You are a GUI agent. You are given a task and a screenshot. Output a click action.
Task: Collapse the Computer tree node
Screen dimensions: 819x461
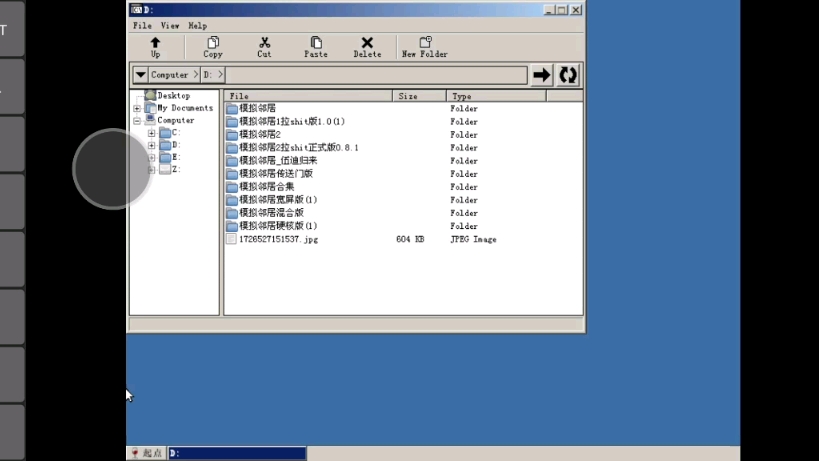click(x=137, y=121)
